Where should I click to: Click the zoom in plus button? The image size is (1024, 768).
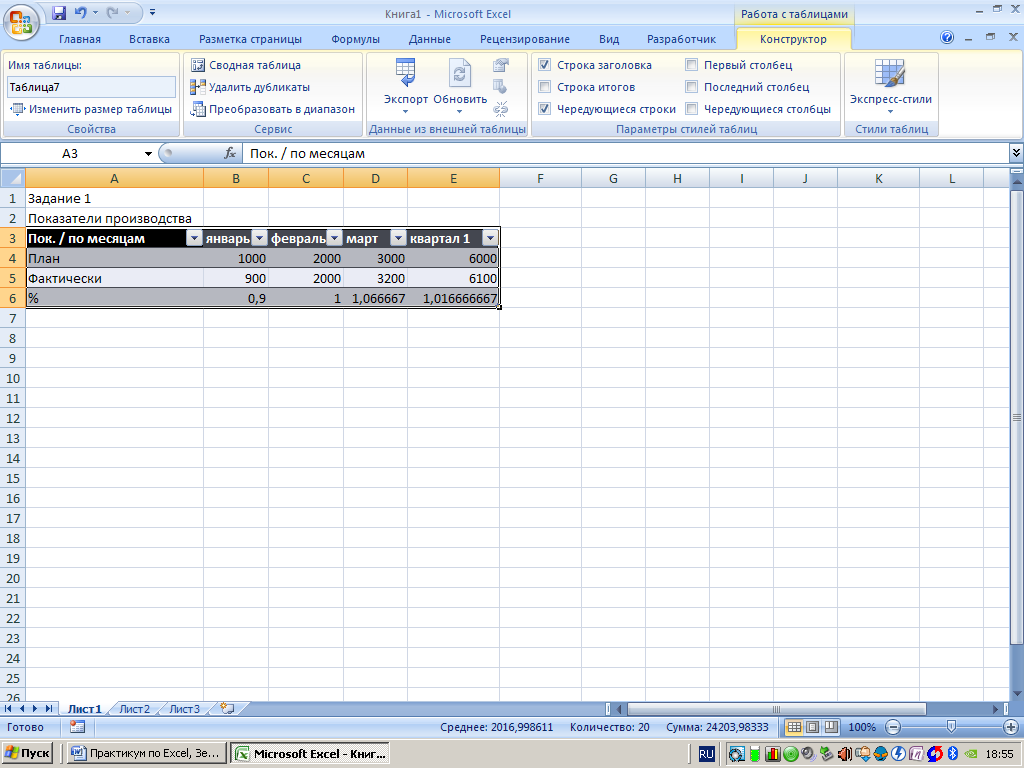click(1010, 727)
